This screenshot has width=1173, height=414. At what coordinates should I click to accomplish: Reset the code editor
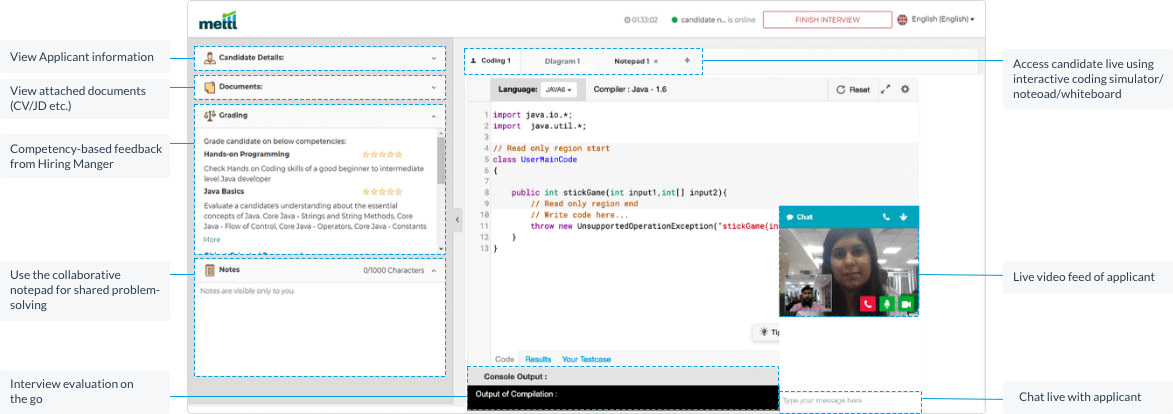click(x=853, y=89)
